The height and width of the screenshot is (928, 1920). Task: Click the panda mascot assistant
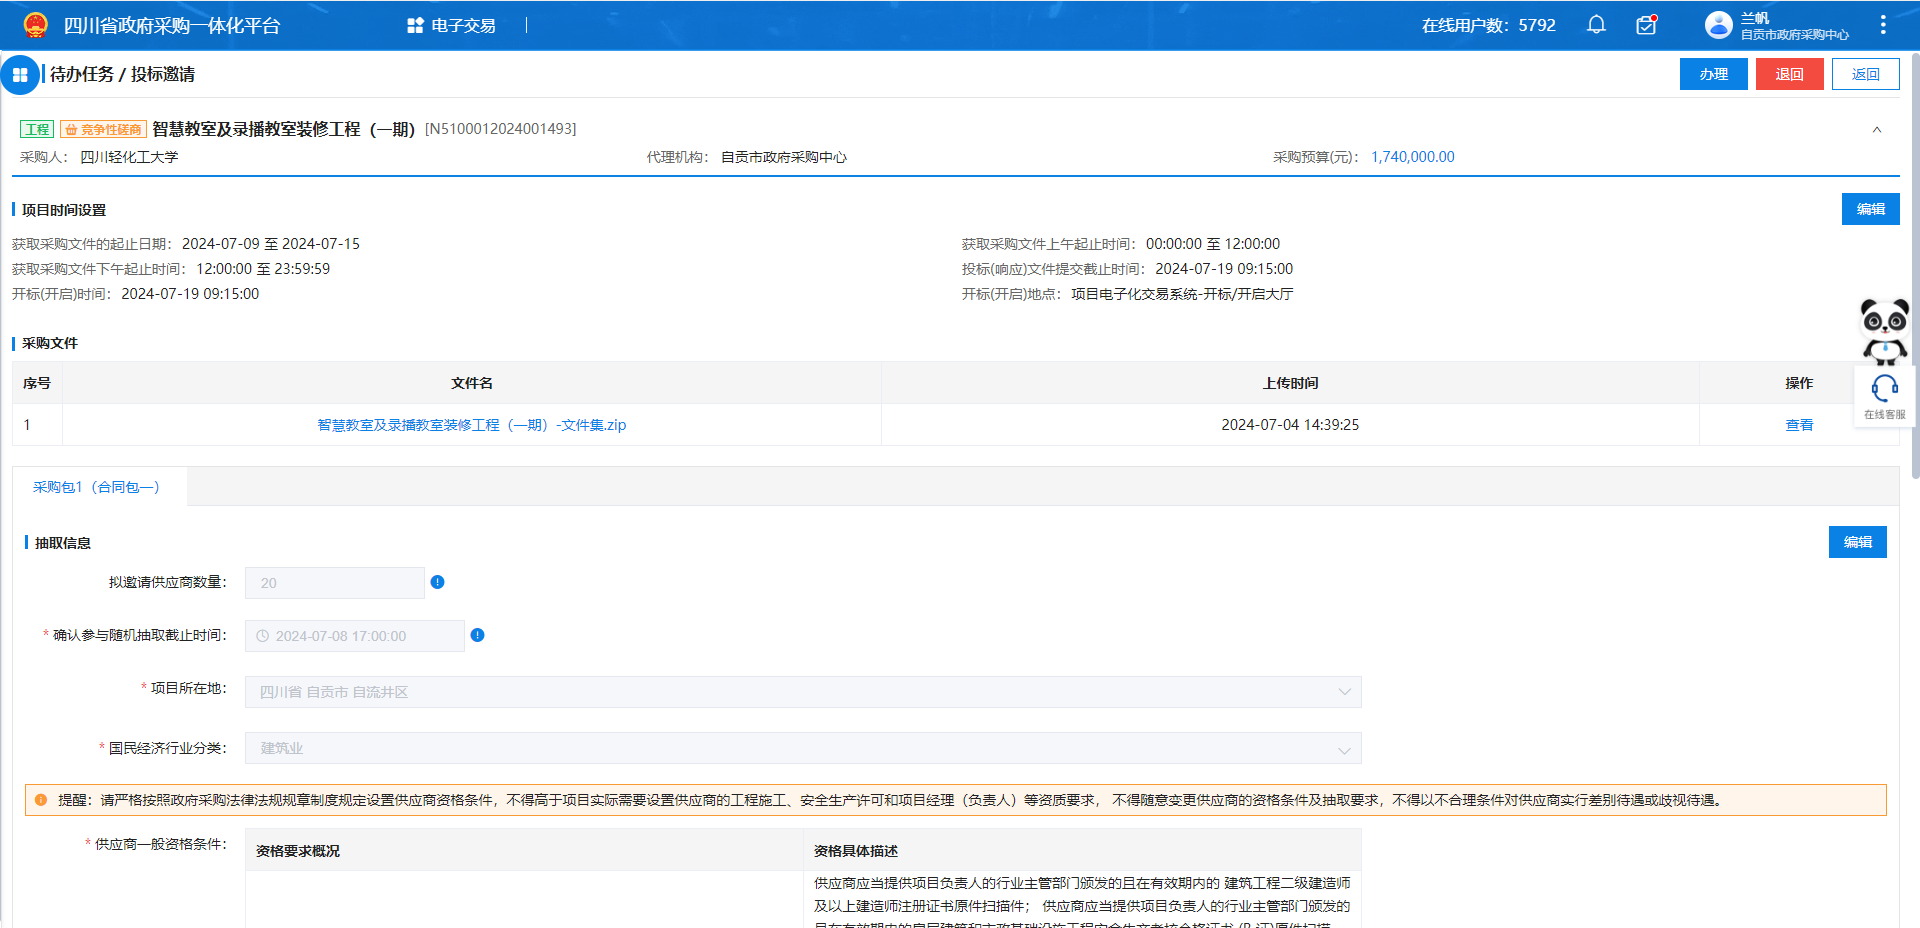click(x=1884, y=330)
